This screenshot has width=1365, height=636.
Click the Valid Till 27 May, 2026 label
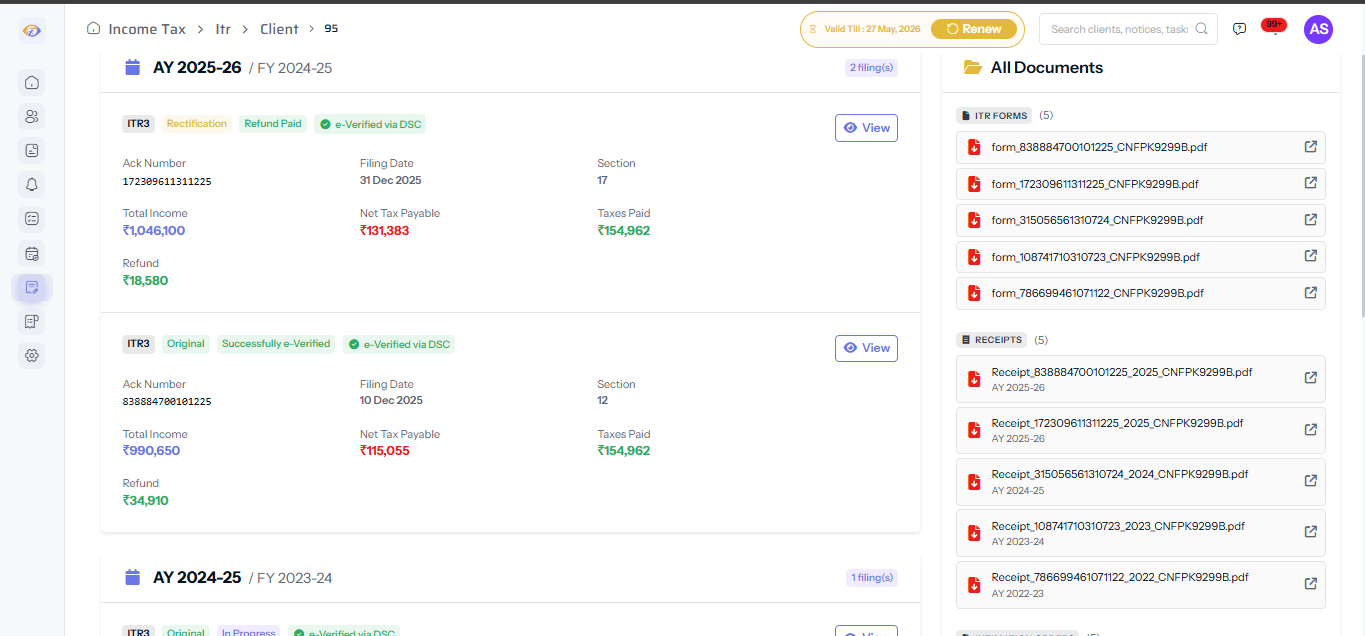tap(872, 29)
